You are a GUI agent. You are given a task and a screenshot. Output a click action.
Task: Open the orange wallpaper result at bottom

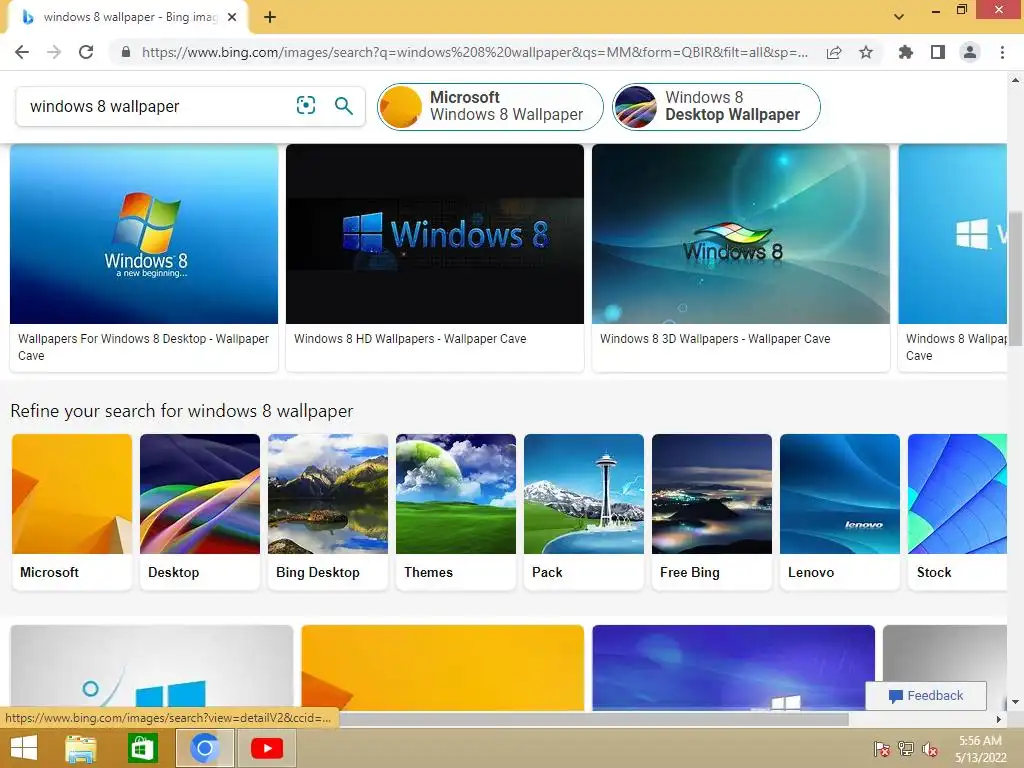click(443, 667)
